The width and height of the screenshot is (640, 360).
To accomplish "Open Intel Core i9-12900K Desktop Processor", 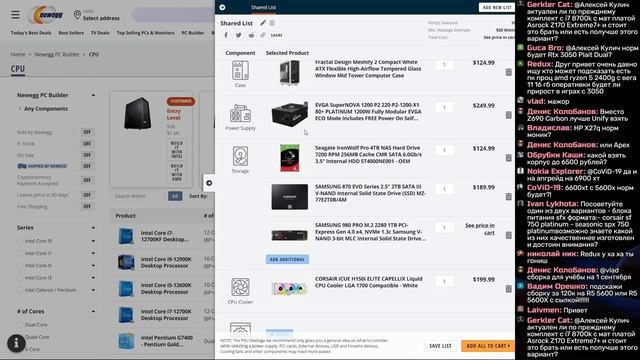I will tap(166, 262).
